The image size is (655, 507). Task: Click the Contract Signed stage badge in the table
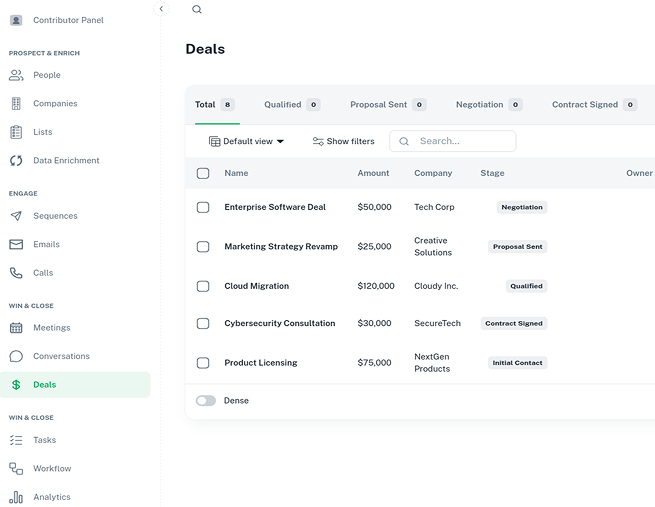(514, 323)
